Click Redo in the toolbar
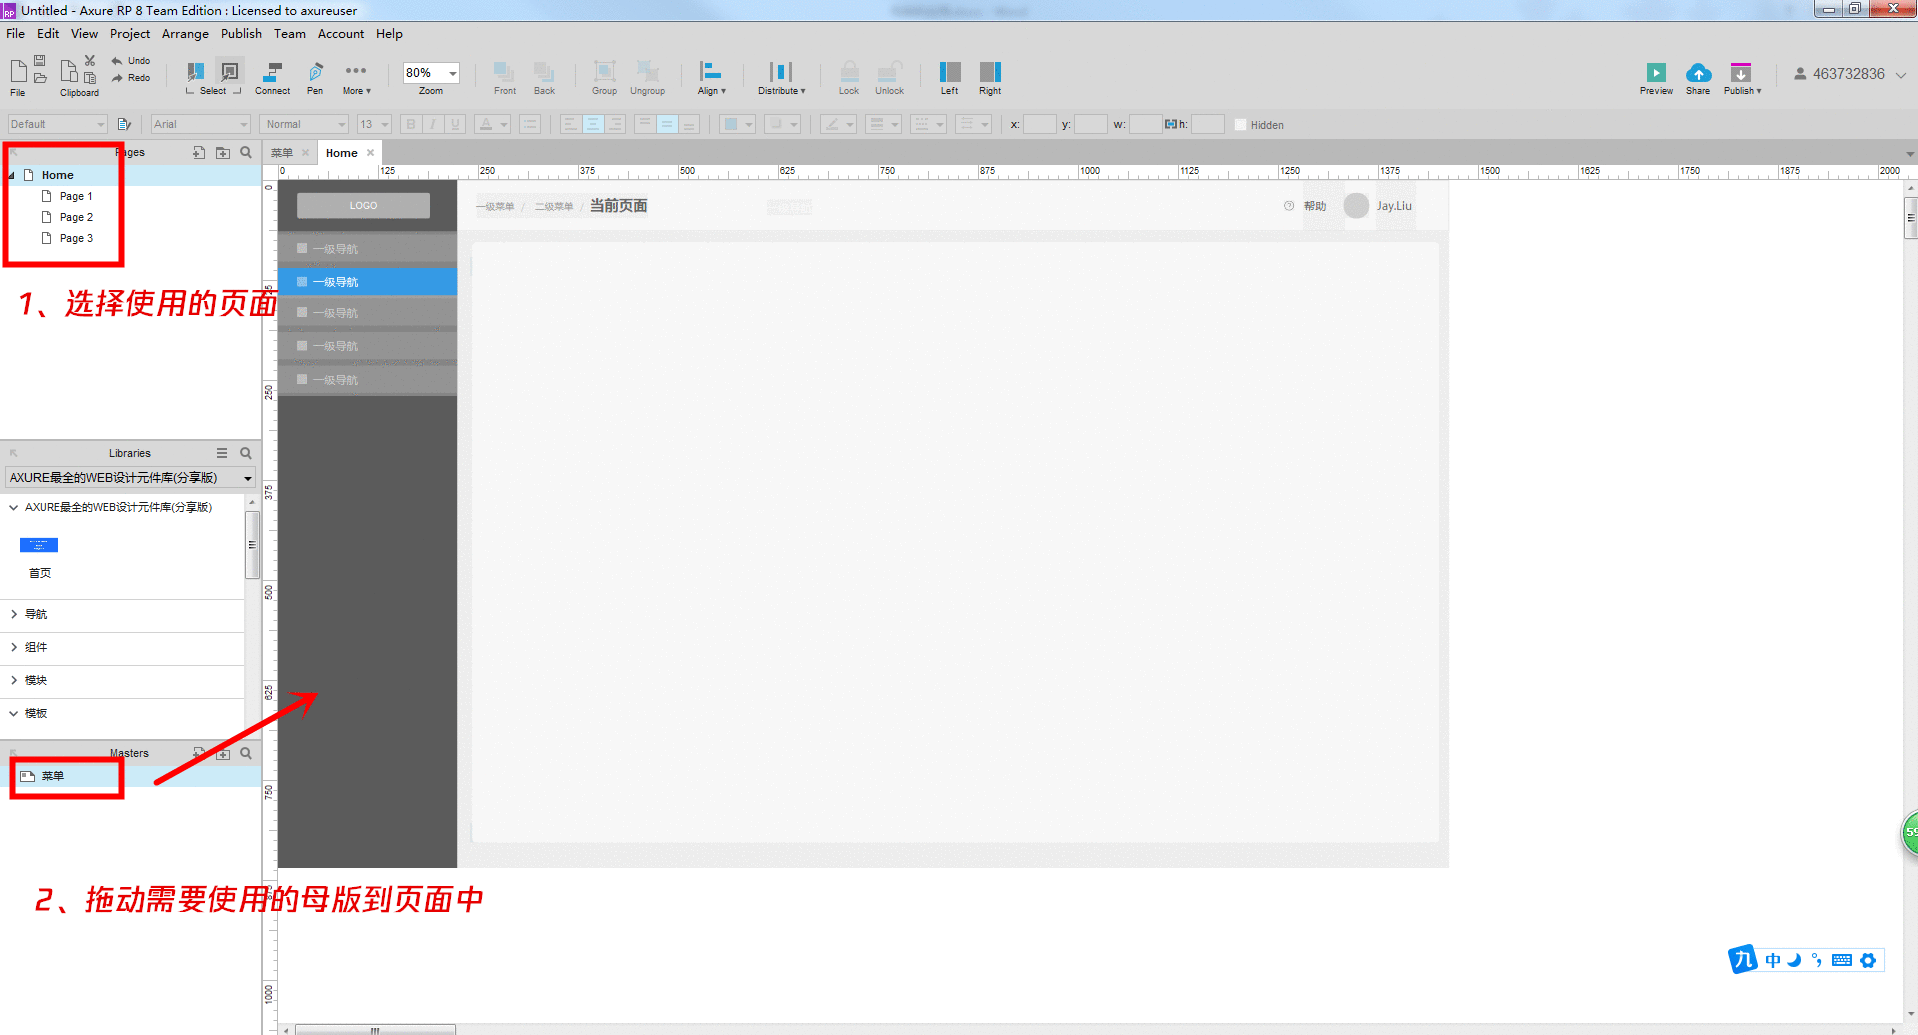 (130, 78)
